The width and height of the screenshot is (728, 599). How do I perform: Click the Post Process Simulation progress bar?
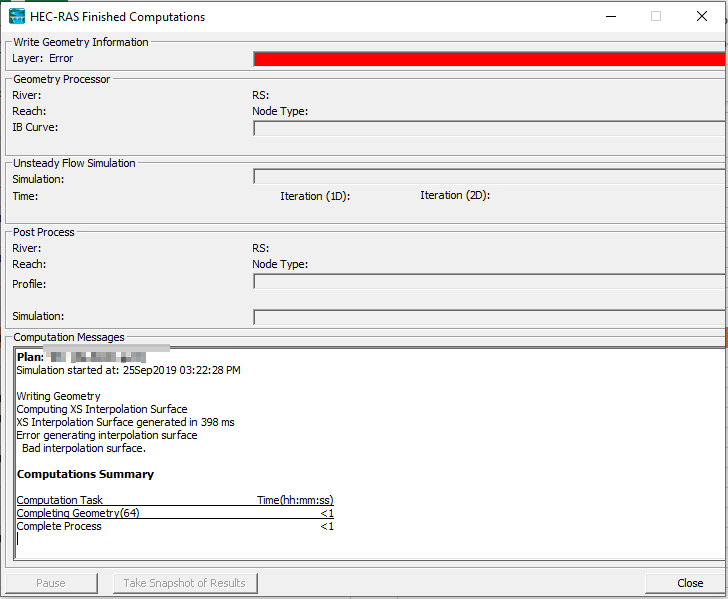click(490, 317)
